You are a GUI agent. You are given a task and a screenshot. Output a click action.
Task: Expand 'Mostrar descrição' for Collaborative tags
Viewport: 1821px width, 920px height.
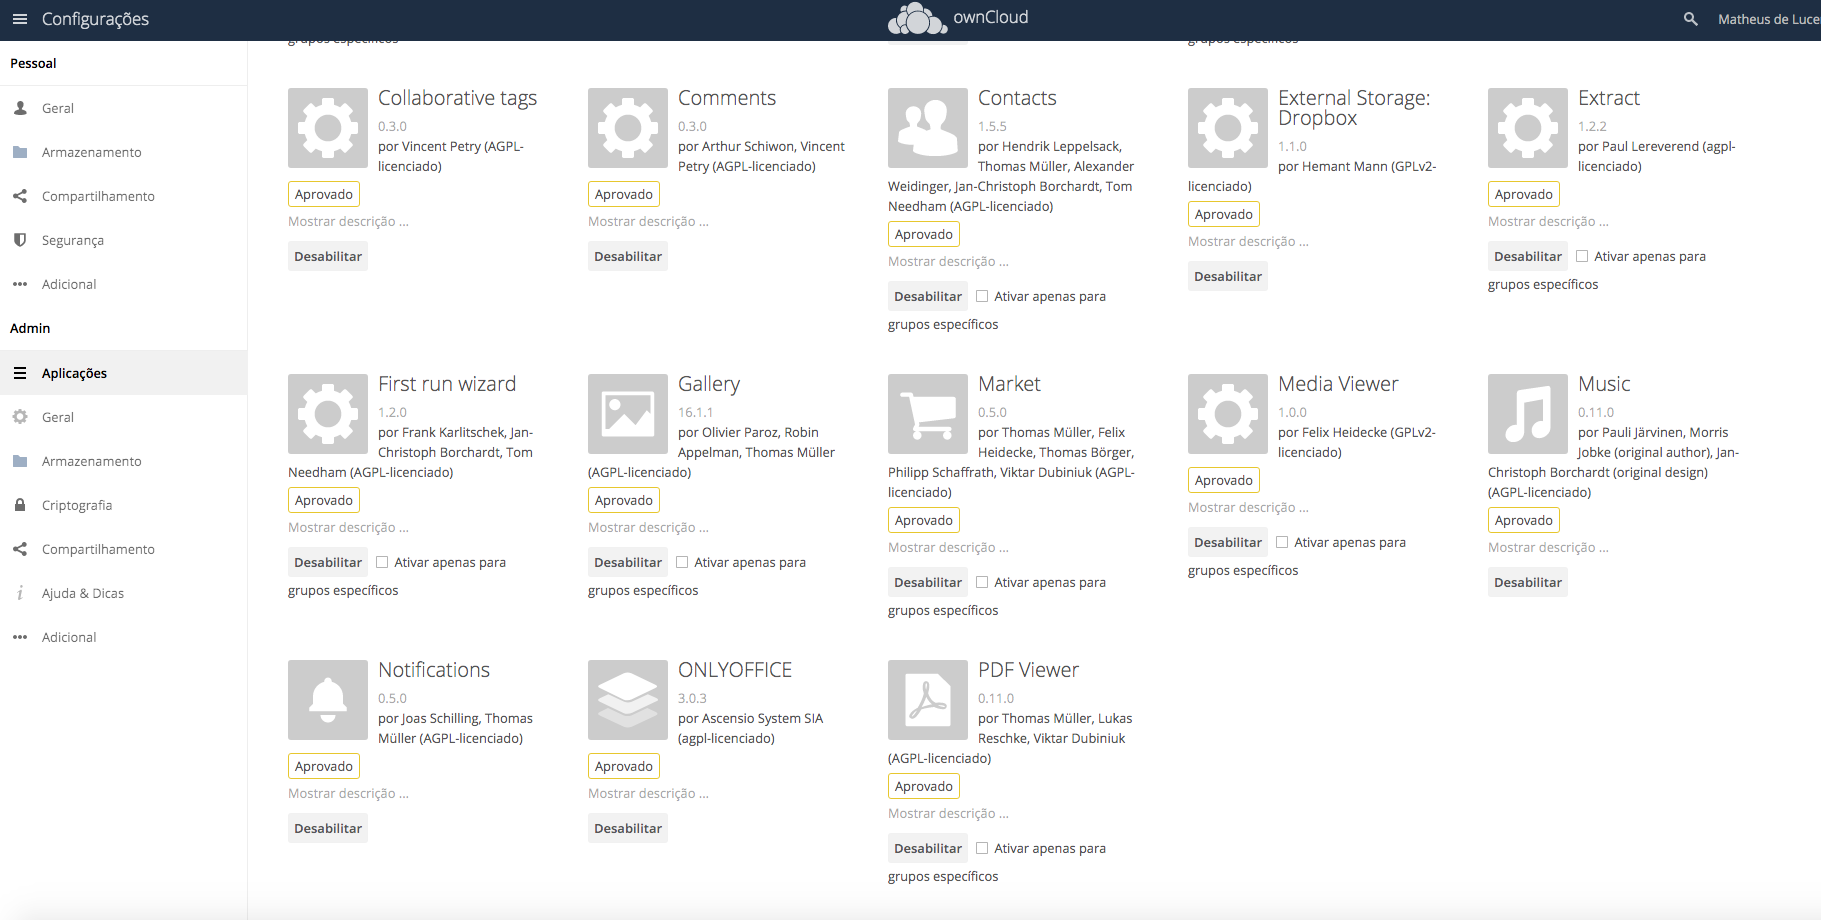[348, 221]
